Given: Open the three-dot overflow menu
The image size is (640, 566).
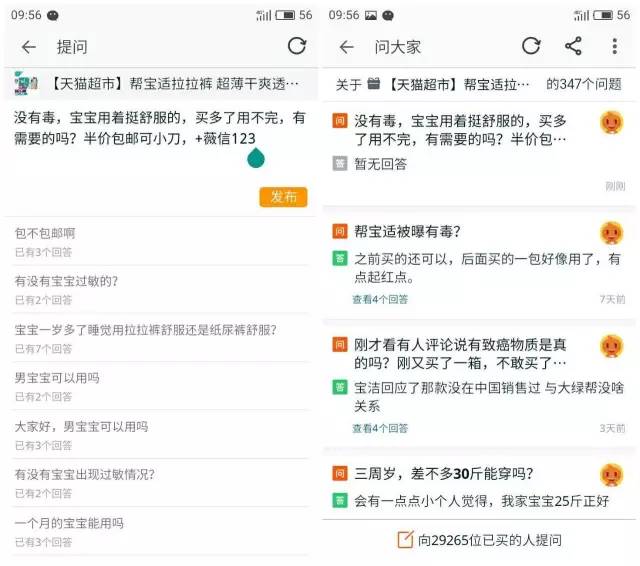Looking at the screenshot, I should (615, 46).
